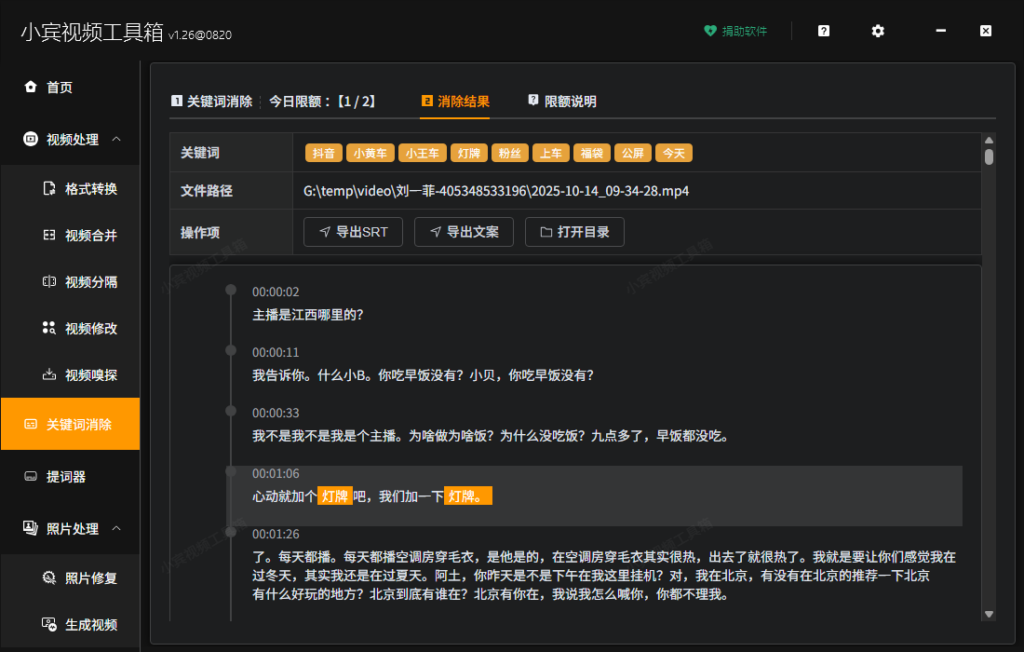Open 视频嗅探 video sniffing tool
Image resolution: width=1024 pixels, height=652 pixels.
point(90,376)
